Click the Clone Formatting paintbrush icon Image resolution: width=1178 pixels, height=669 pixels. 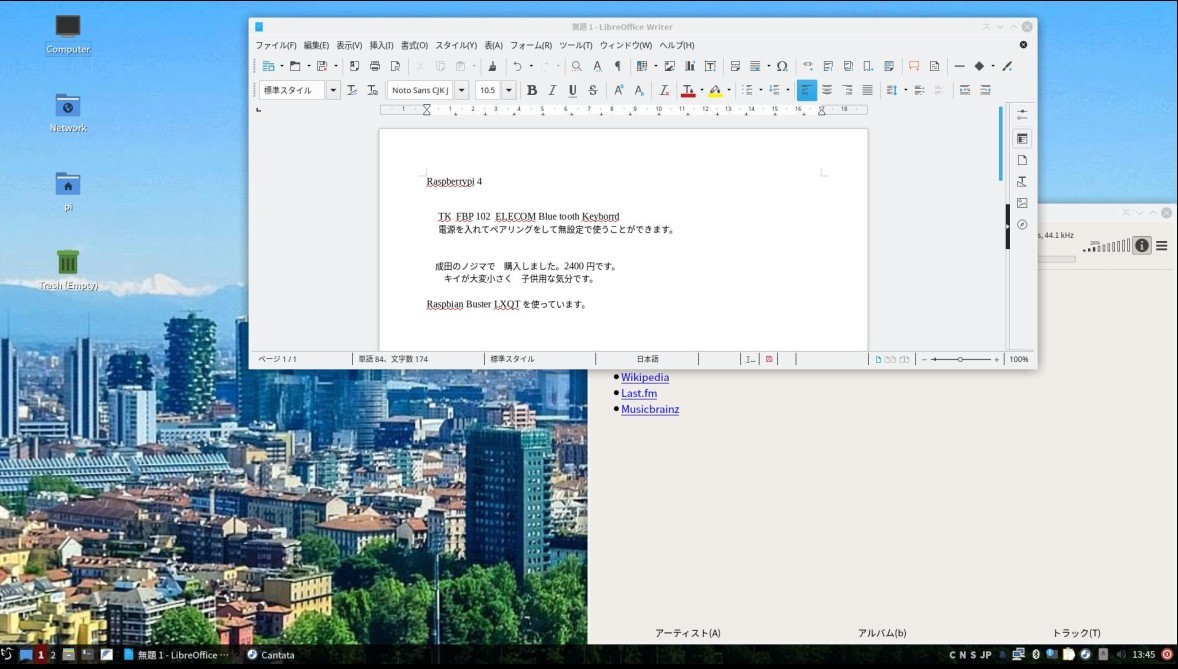coord(491,66)
